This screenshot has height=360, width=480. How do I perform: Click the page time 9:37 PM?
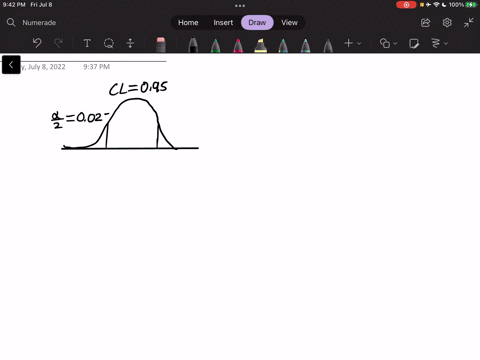pyautogui.click(x=97, y=67)
